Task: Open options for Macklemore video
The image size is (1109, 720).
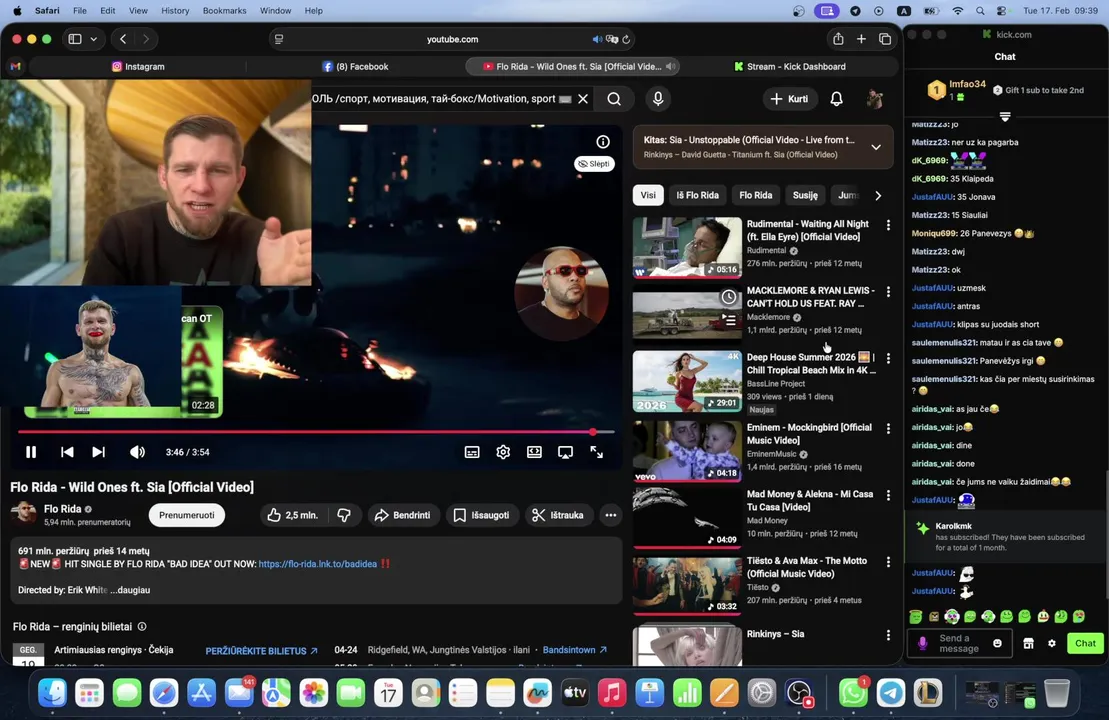Action: pos(888,291)
